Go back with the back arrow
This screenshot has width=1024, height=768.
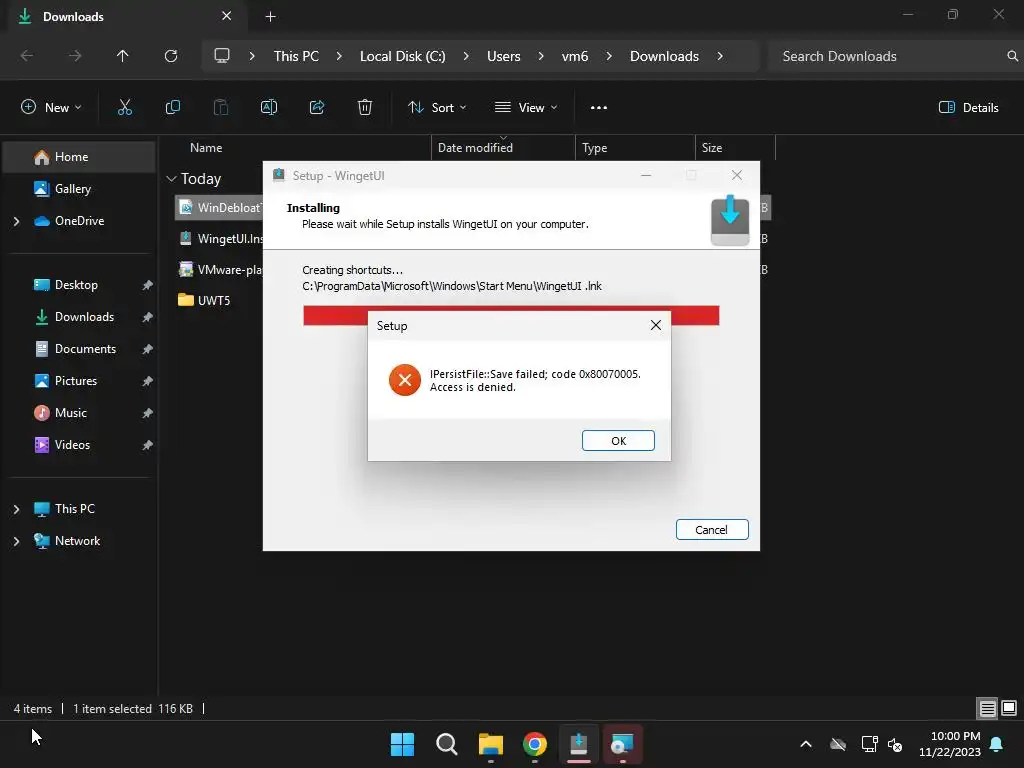[x=27, y=56]
